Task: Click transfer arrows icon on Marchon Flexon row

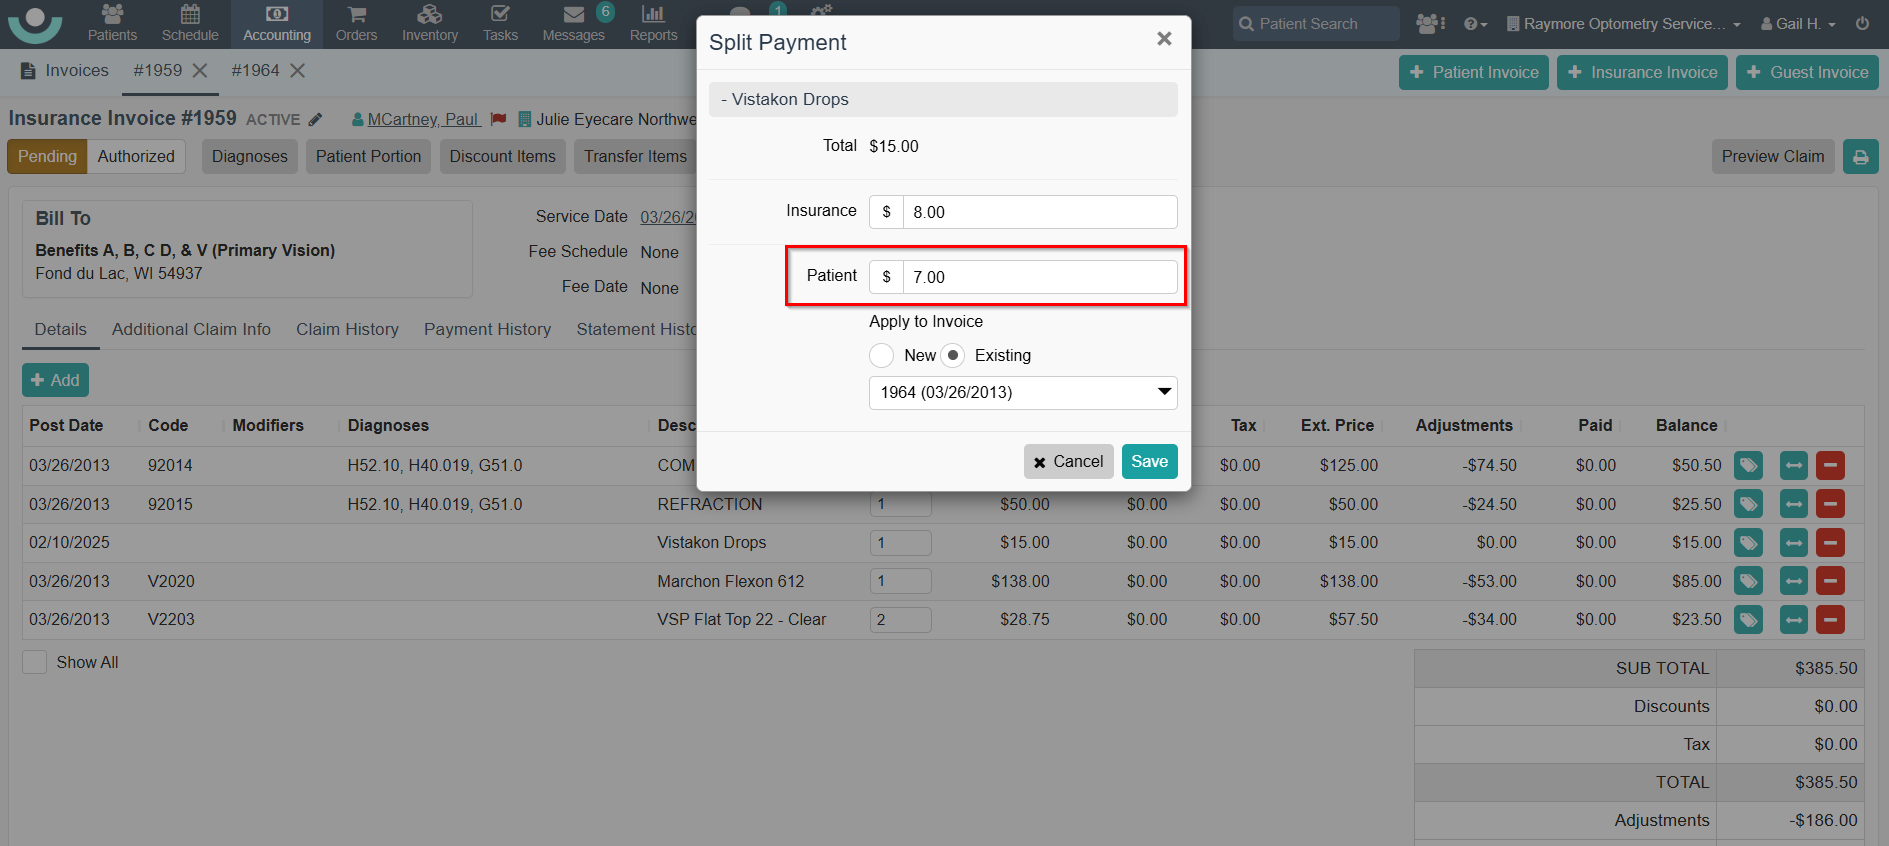Action: click(1794, 581)
